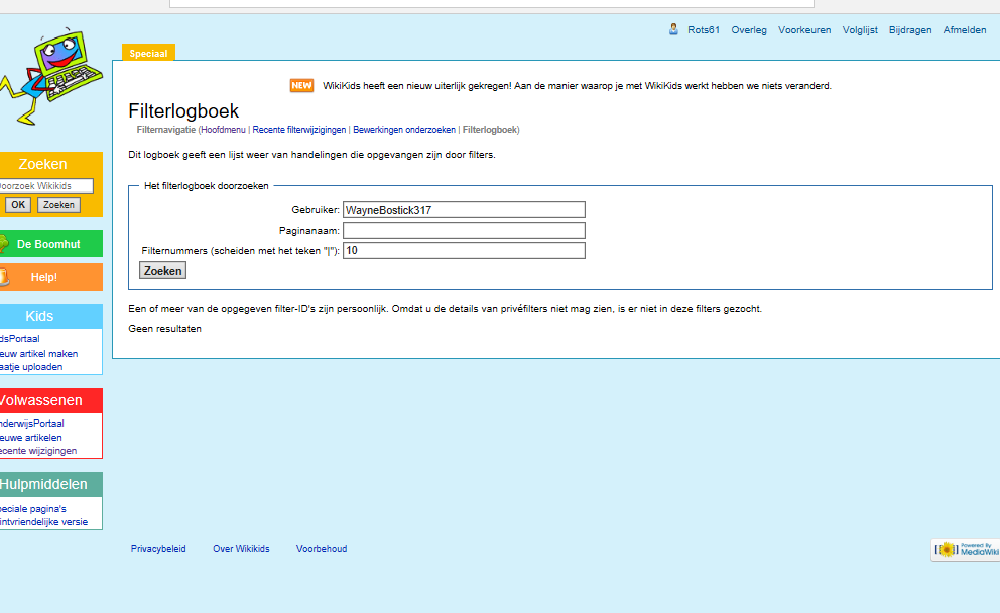
Task: Open the Rots61 user page link
Action: tap(703, 30)
